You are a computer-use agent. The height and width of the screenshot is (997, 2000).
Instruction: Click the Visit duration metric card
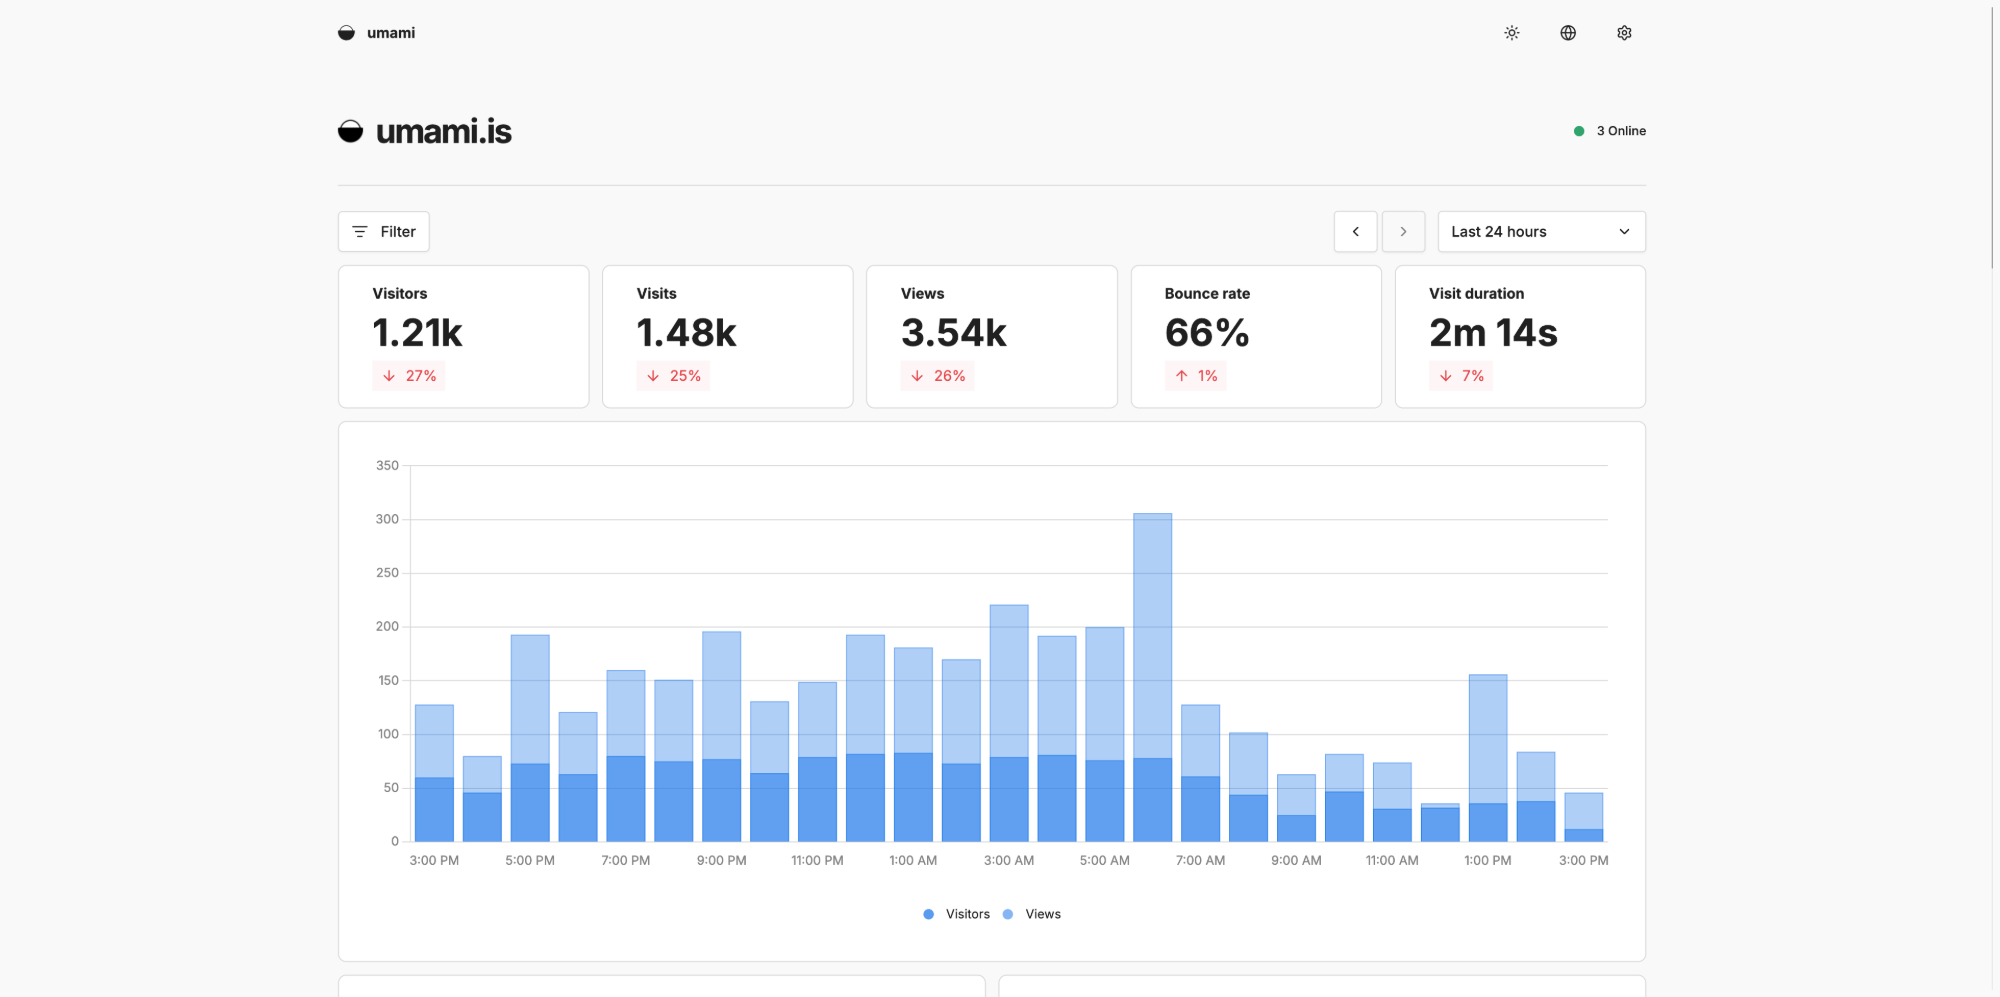pyautogui.click(x=1519, y=336)
